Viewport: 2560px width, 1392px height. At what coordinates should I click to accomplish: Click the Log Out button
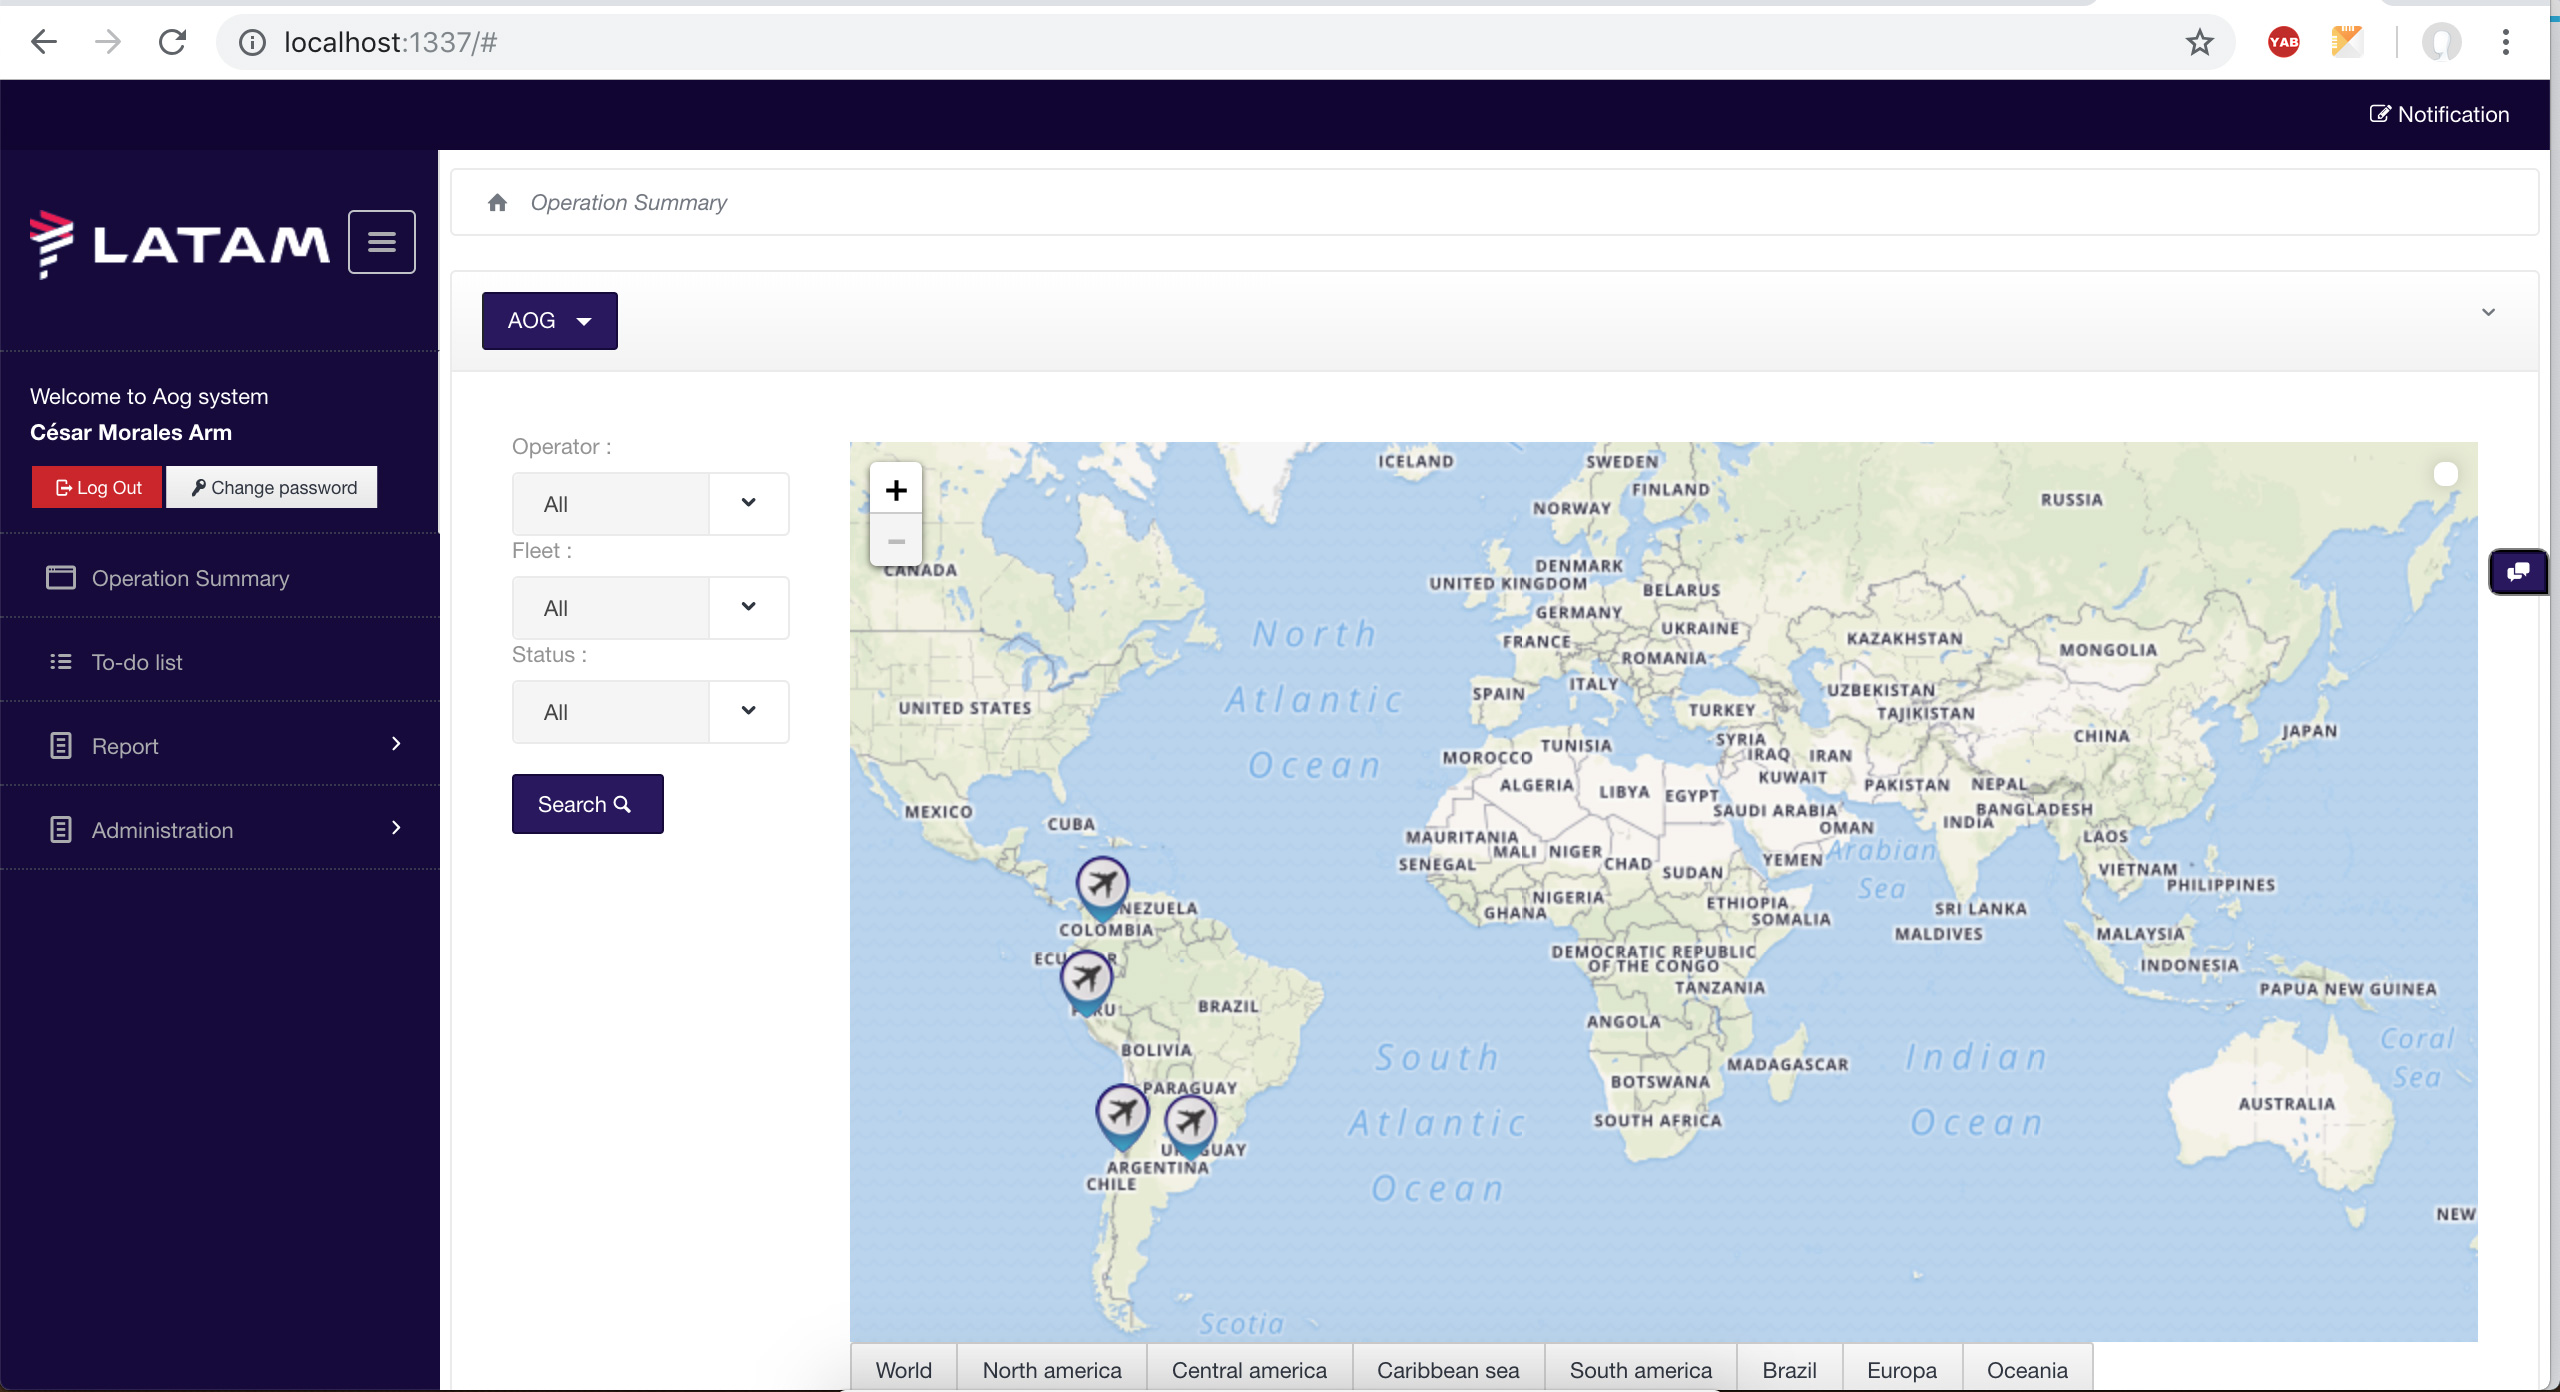(97, 487)
